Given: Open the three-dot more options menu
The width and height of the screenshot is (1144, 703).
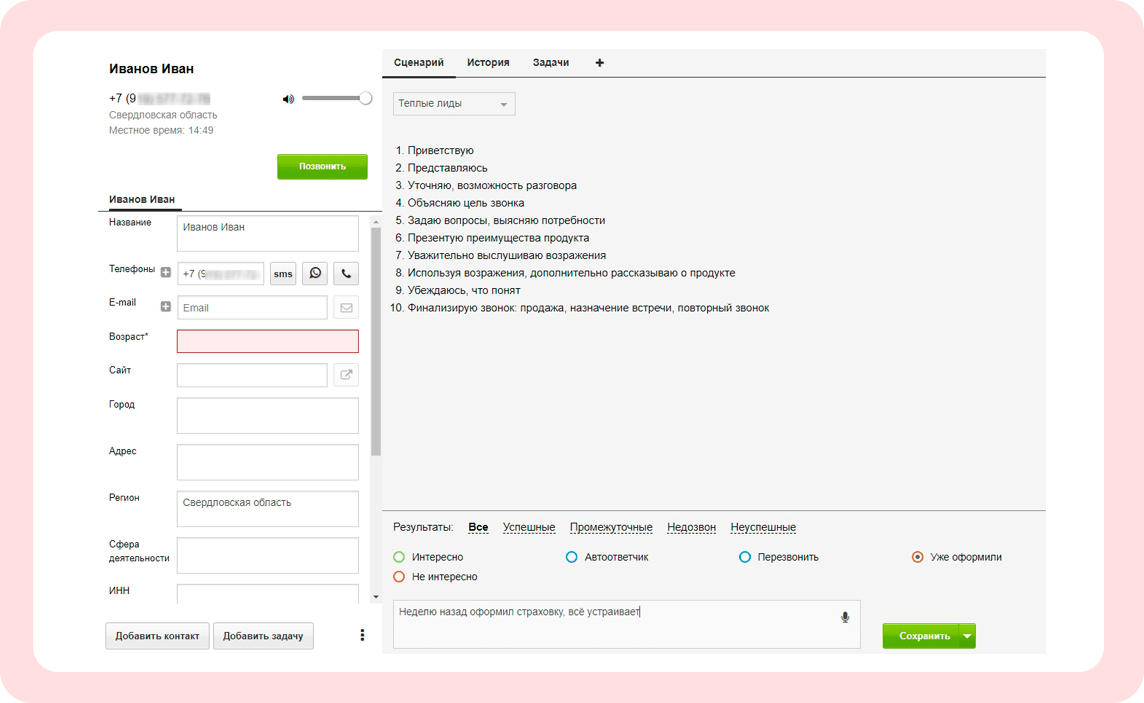Looking at the screenshot, I should click(362, 635).
